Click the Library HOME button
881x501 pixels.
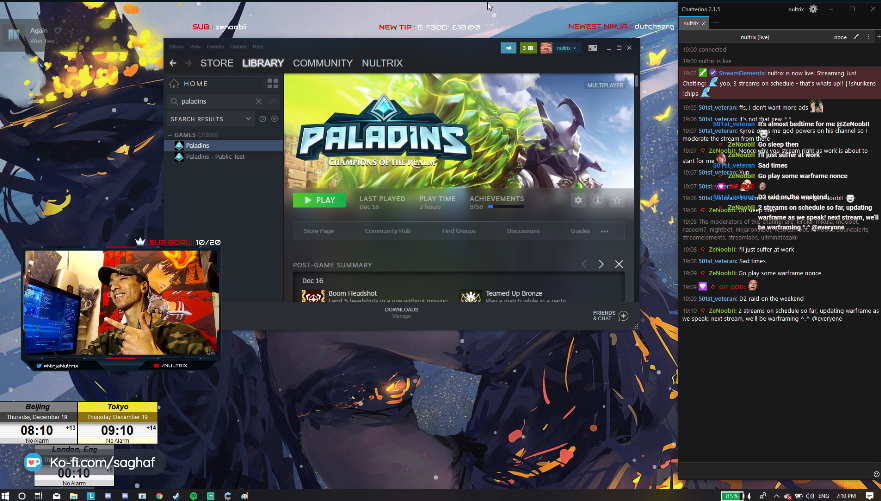(215, 84)
